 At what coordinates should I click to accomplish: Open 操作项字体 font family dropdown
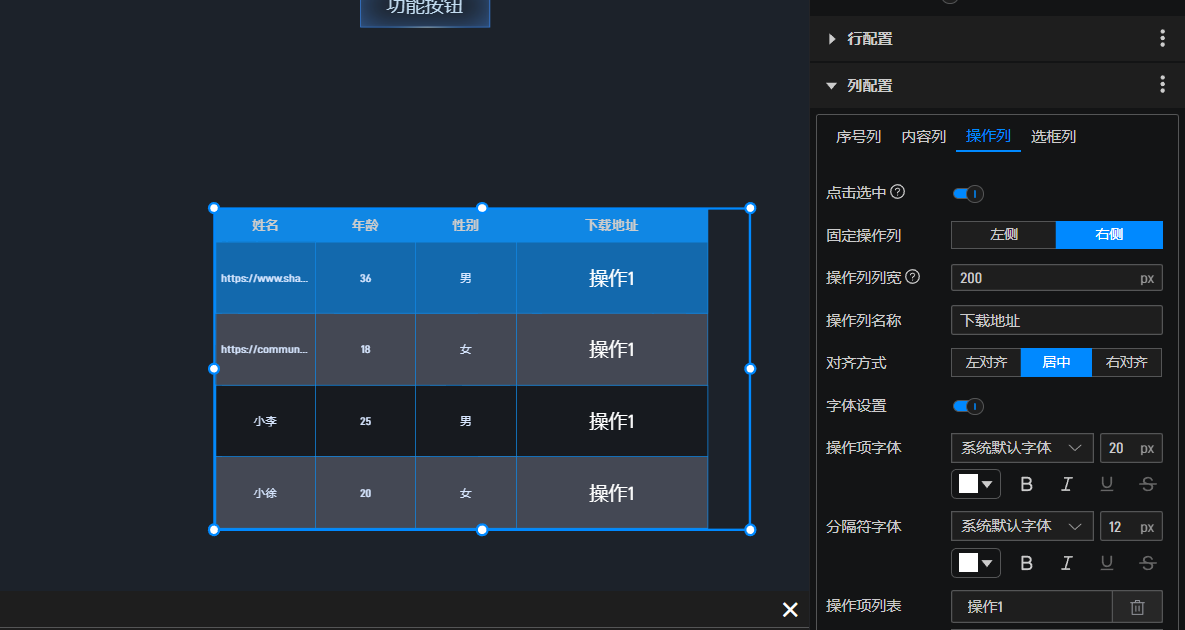click(x=1021, y=448)
